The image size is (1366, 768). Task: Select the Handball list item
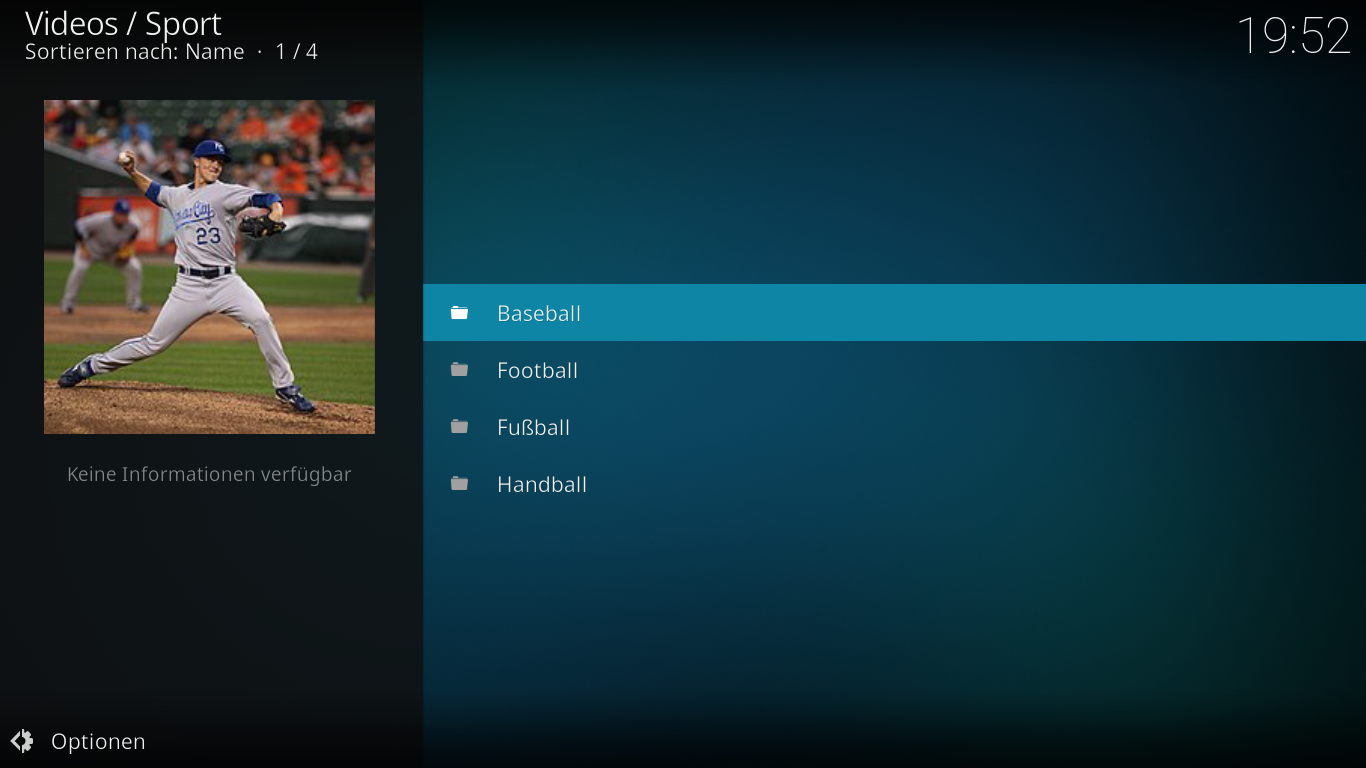pos(894,484)
